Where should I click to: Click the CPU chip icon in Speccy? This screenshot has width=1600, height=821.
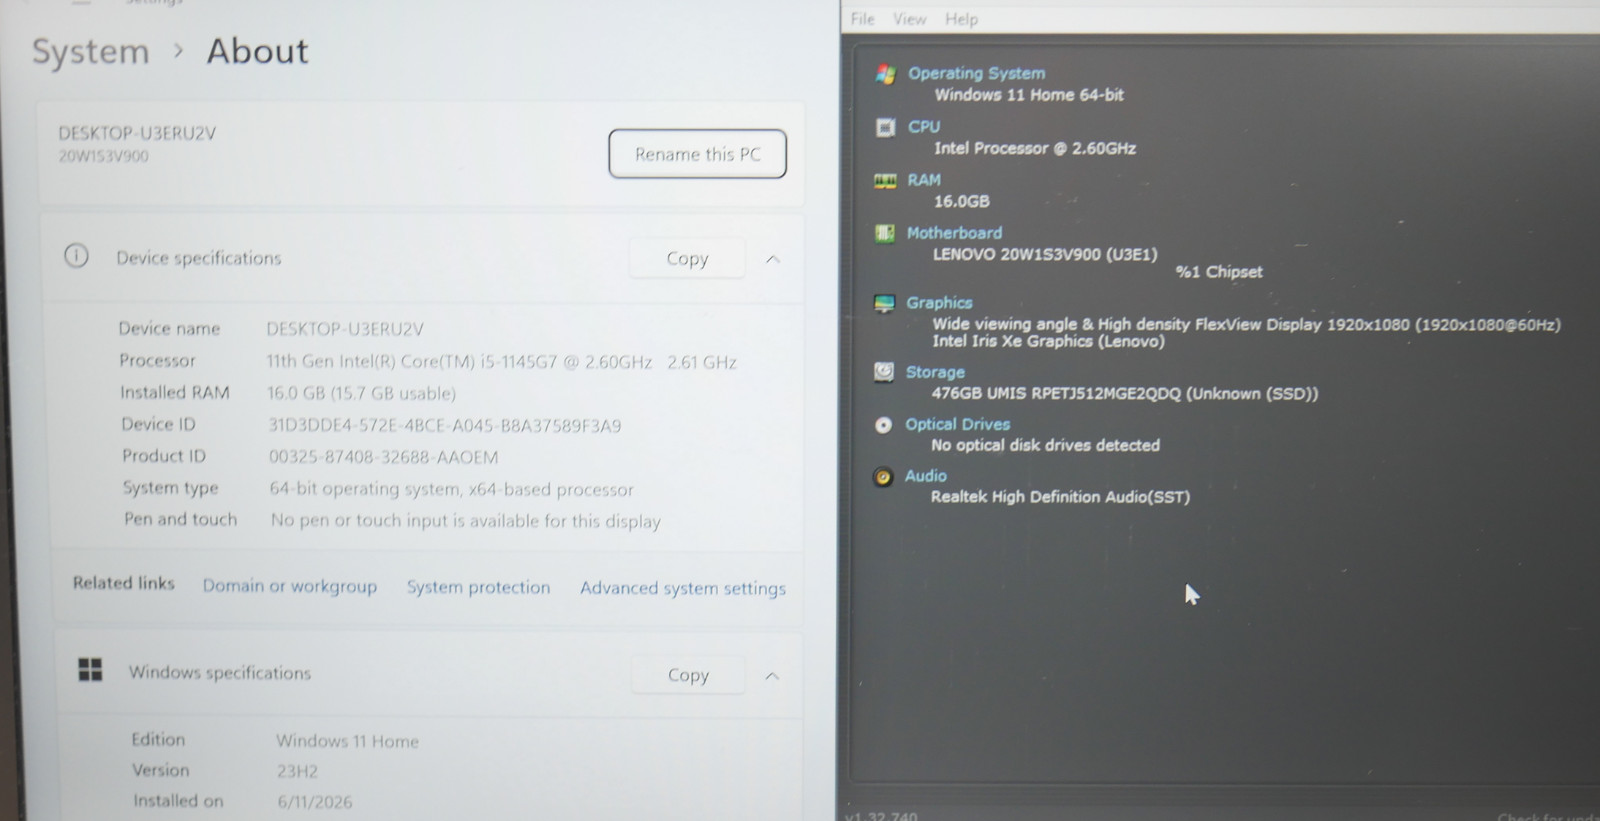click(x=885, y=127)
